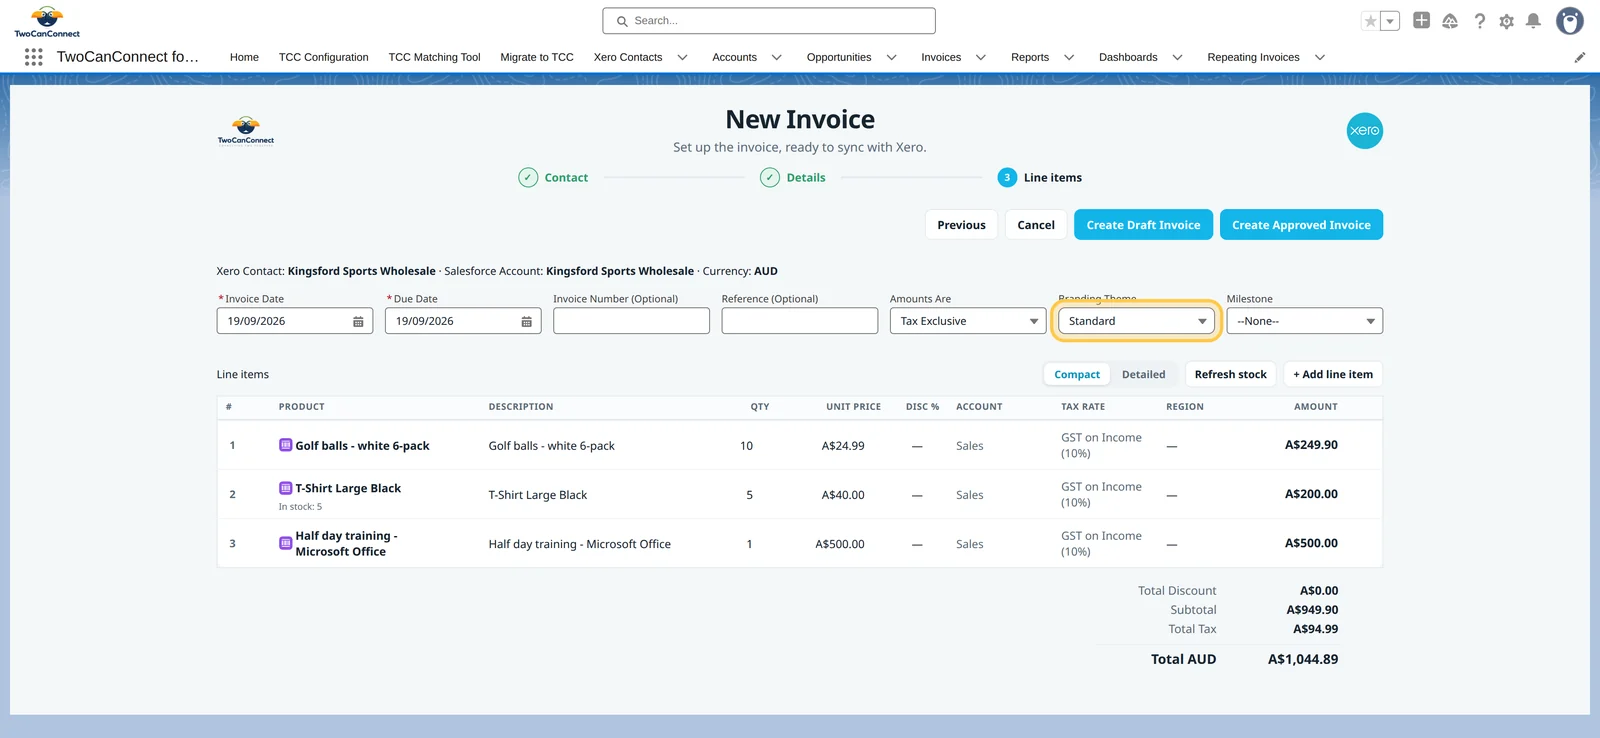Switch to Compact line items view

pos(1077,374)
